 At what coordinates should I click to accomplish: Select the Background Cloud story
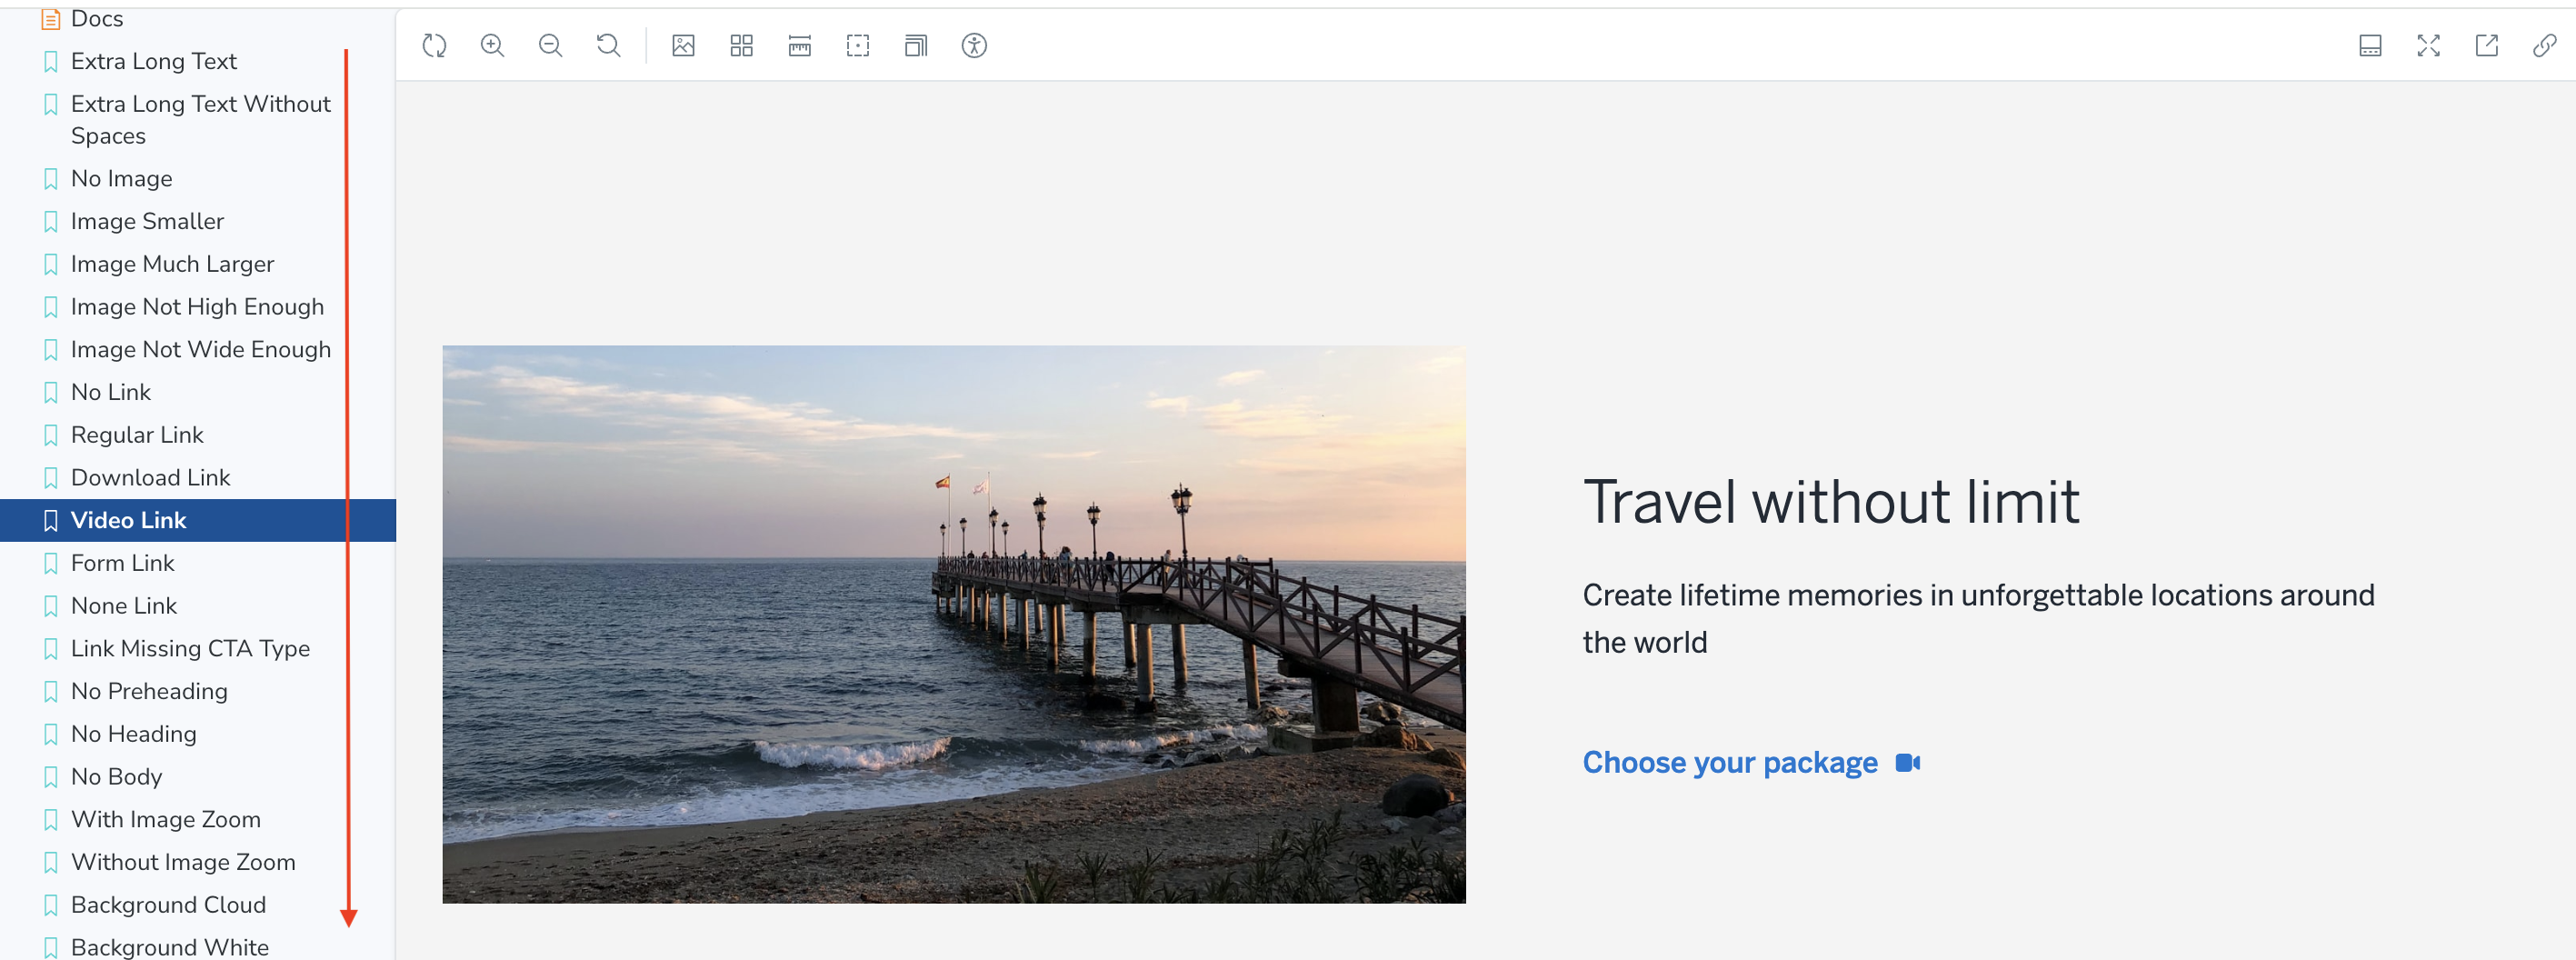168,905
